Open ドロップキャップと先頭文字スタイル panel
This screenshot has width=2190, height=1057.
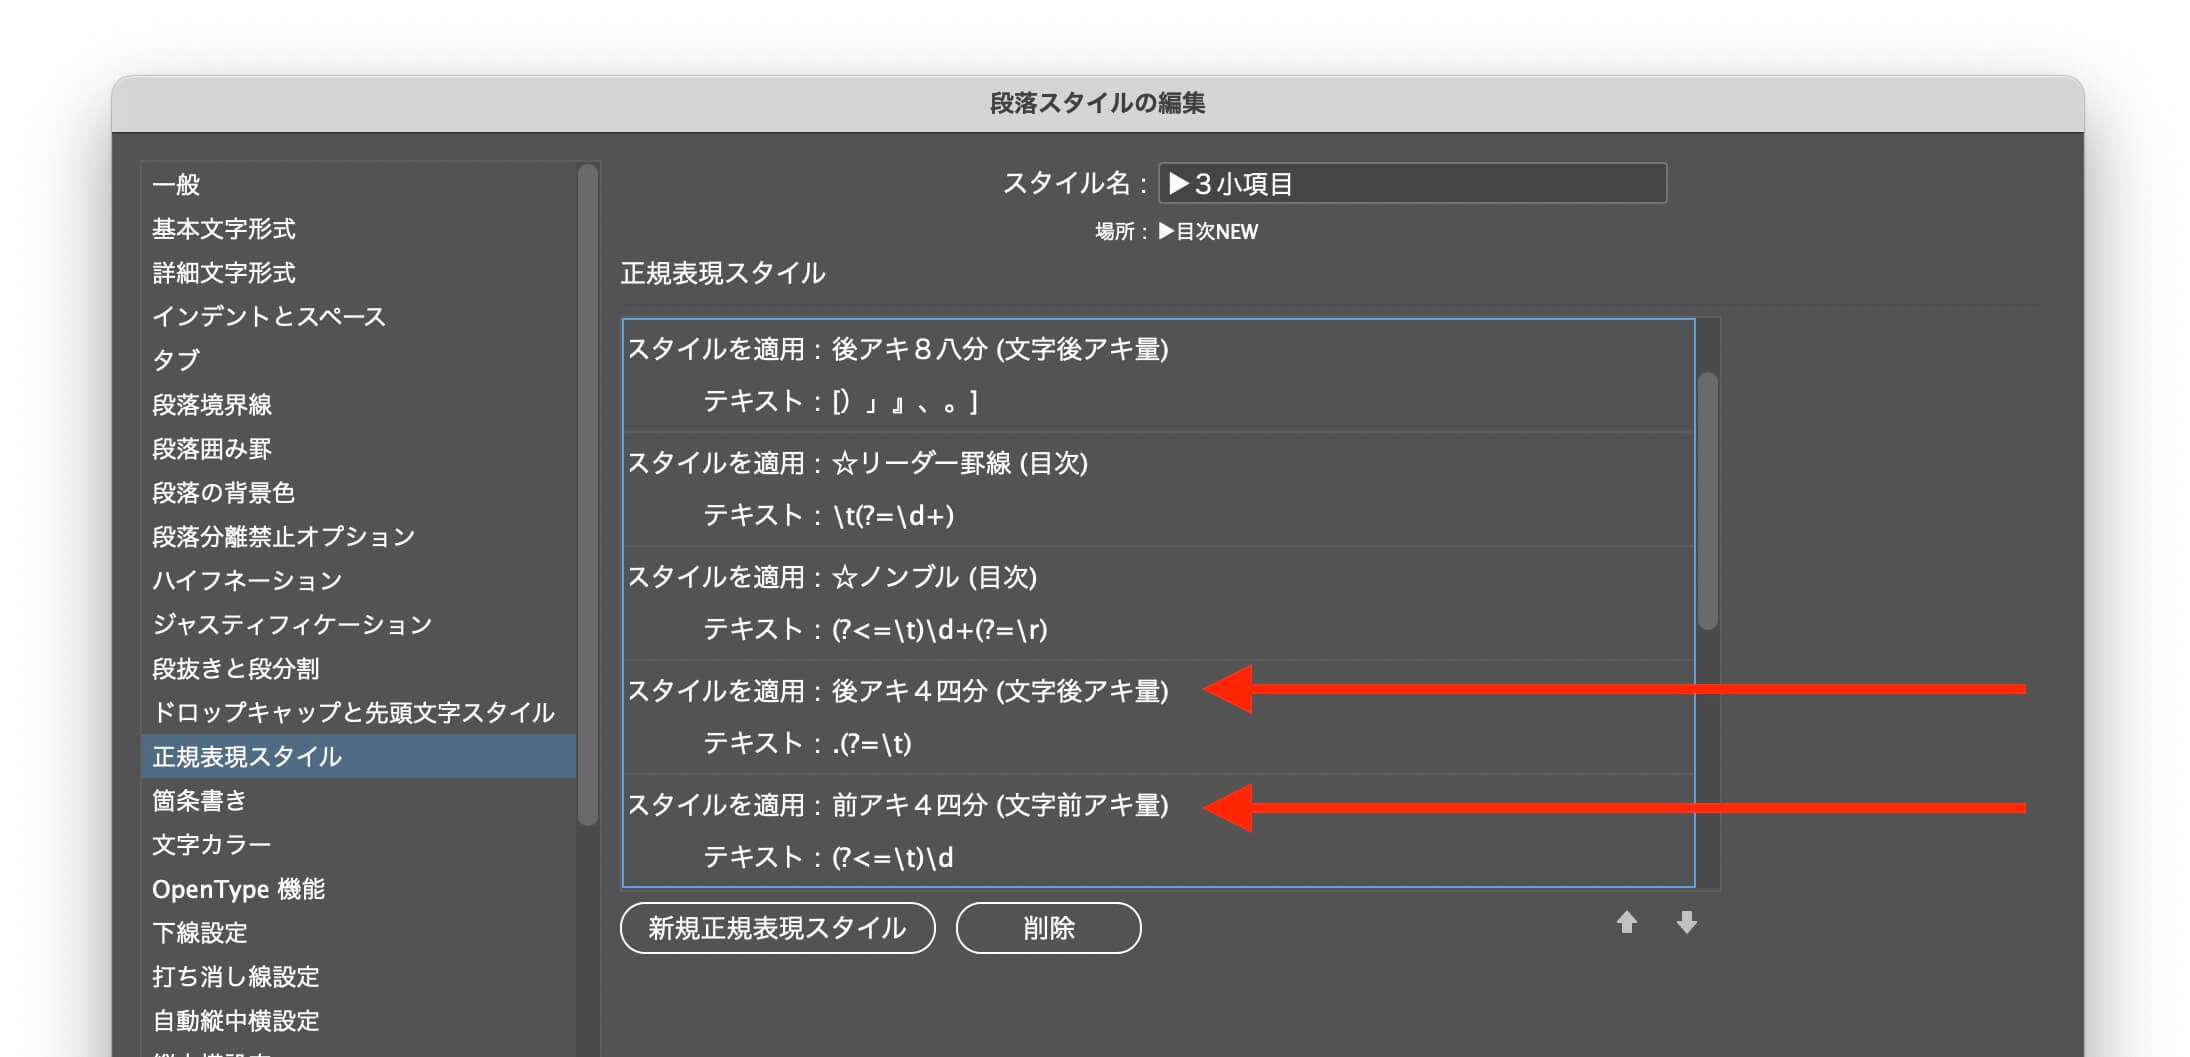point(353,713)
